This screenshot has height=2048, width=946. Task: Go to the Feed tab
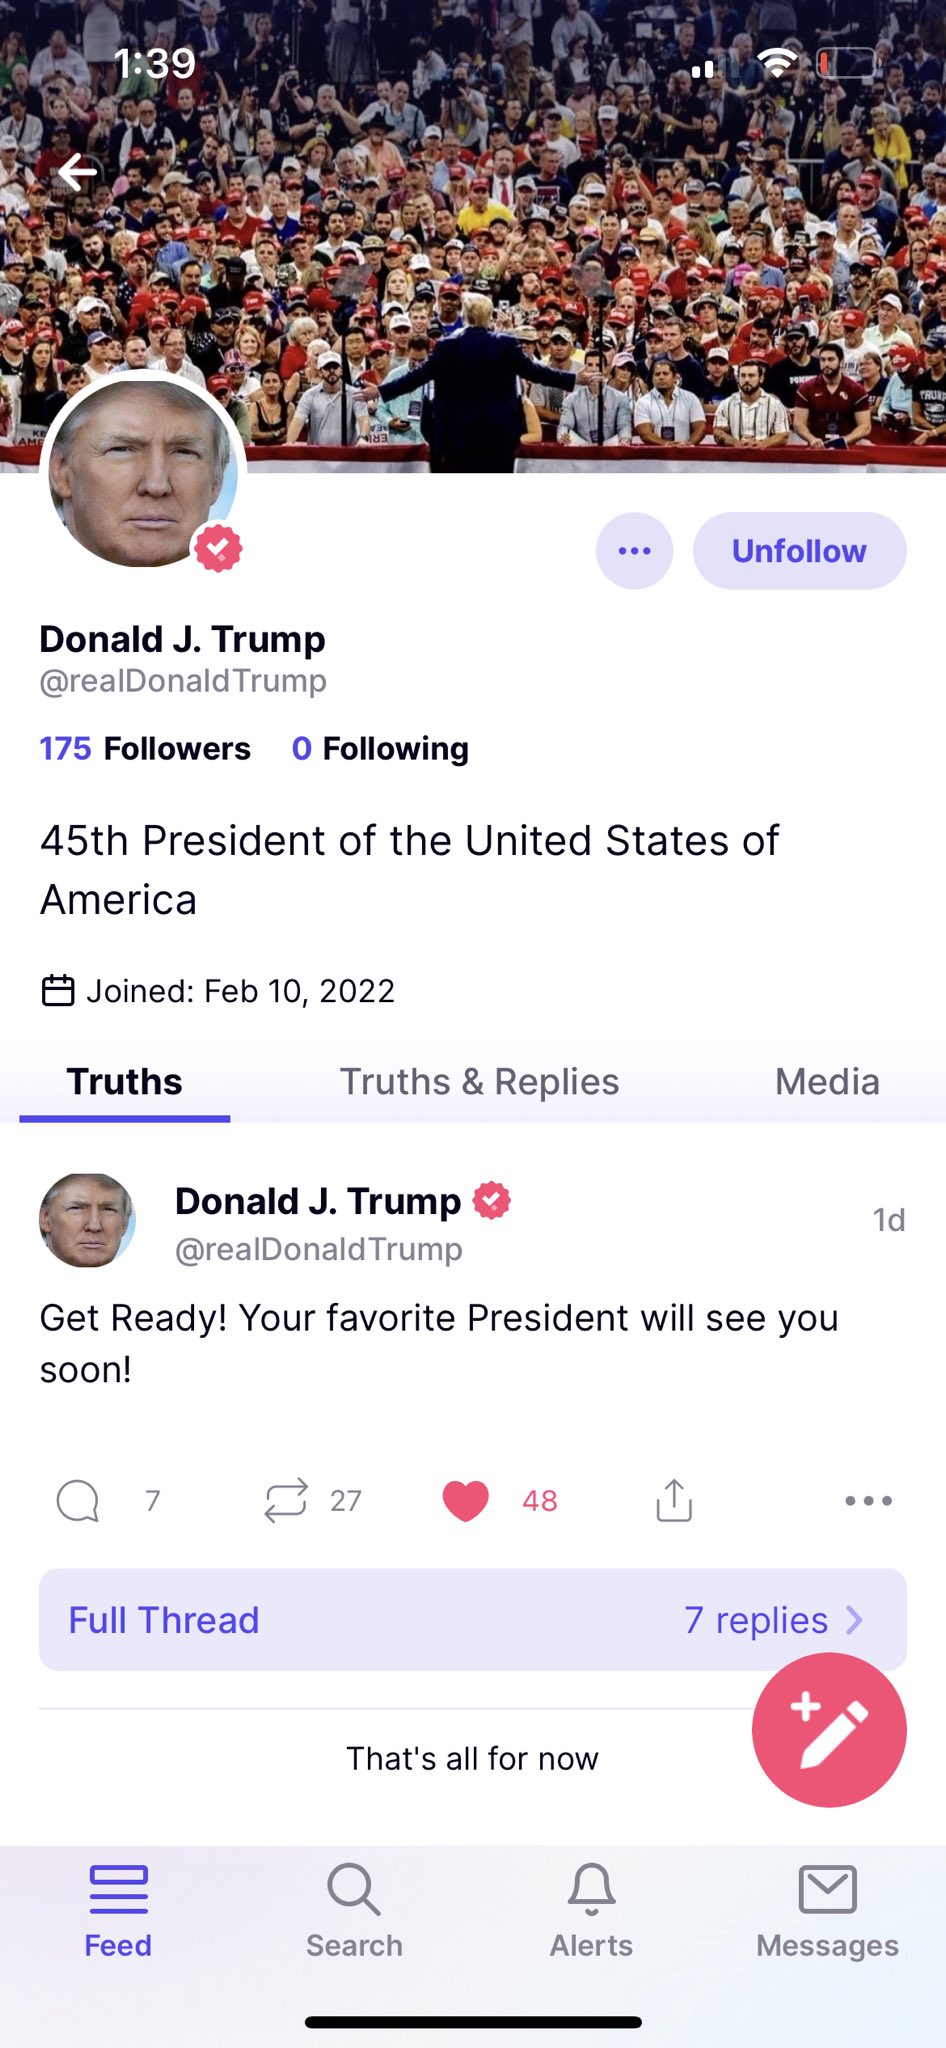click(118, 1910)
